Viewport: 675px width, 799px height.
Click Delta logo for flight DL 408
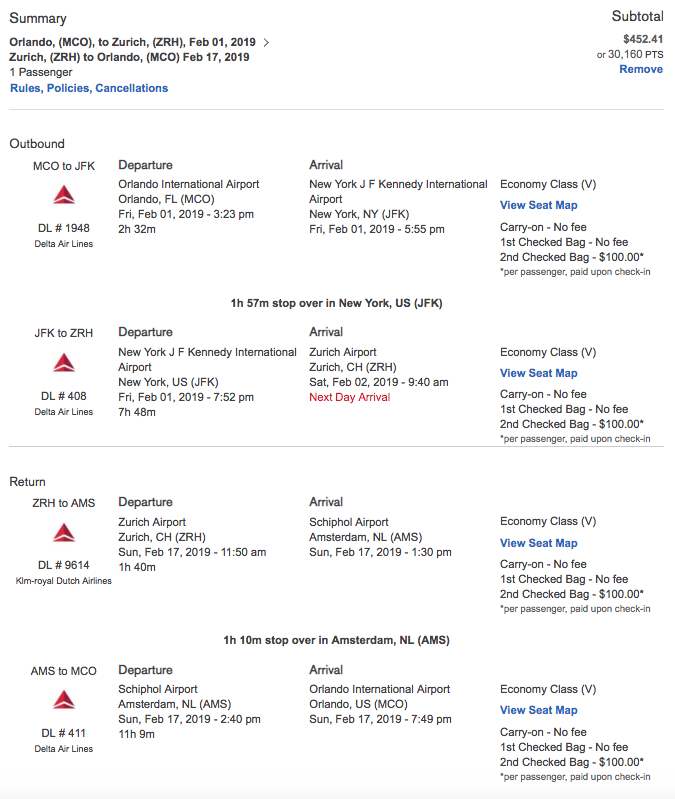pyautogui.click(x=64, y=362)
